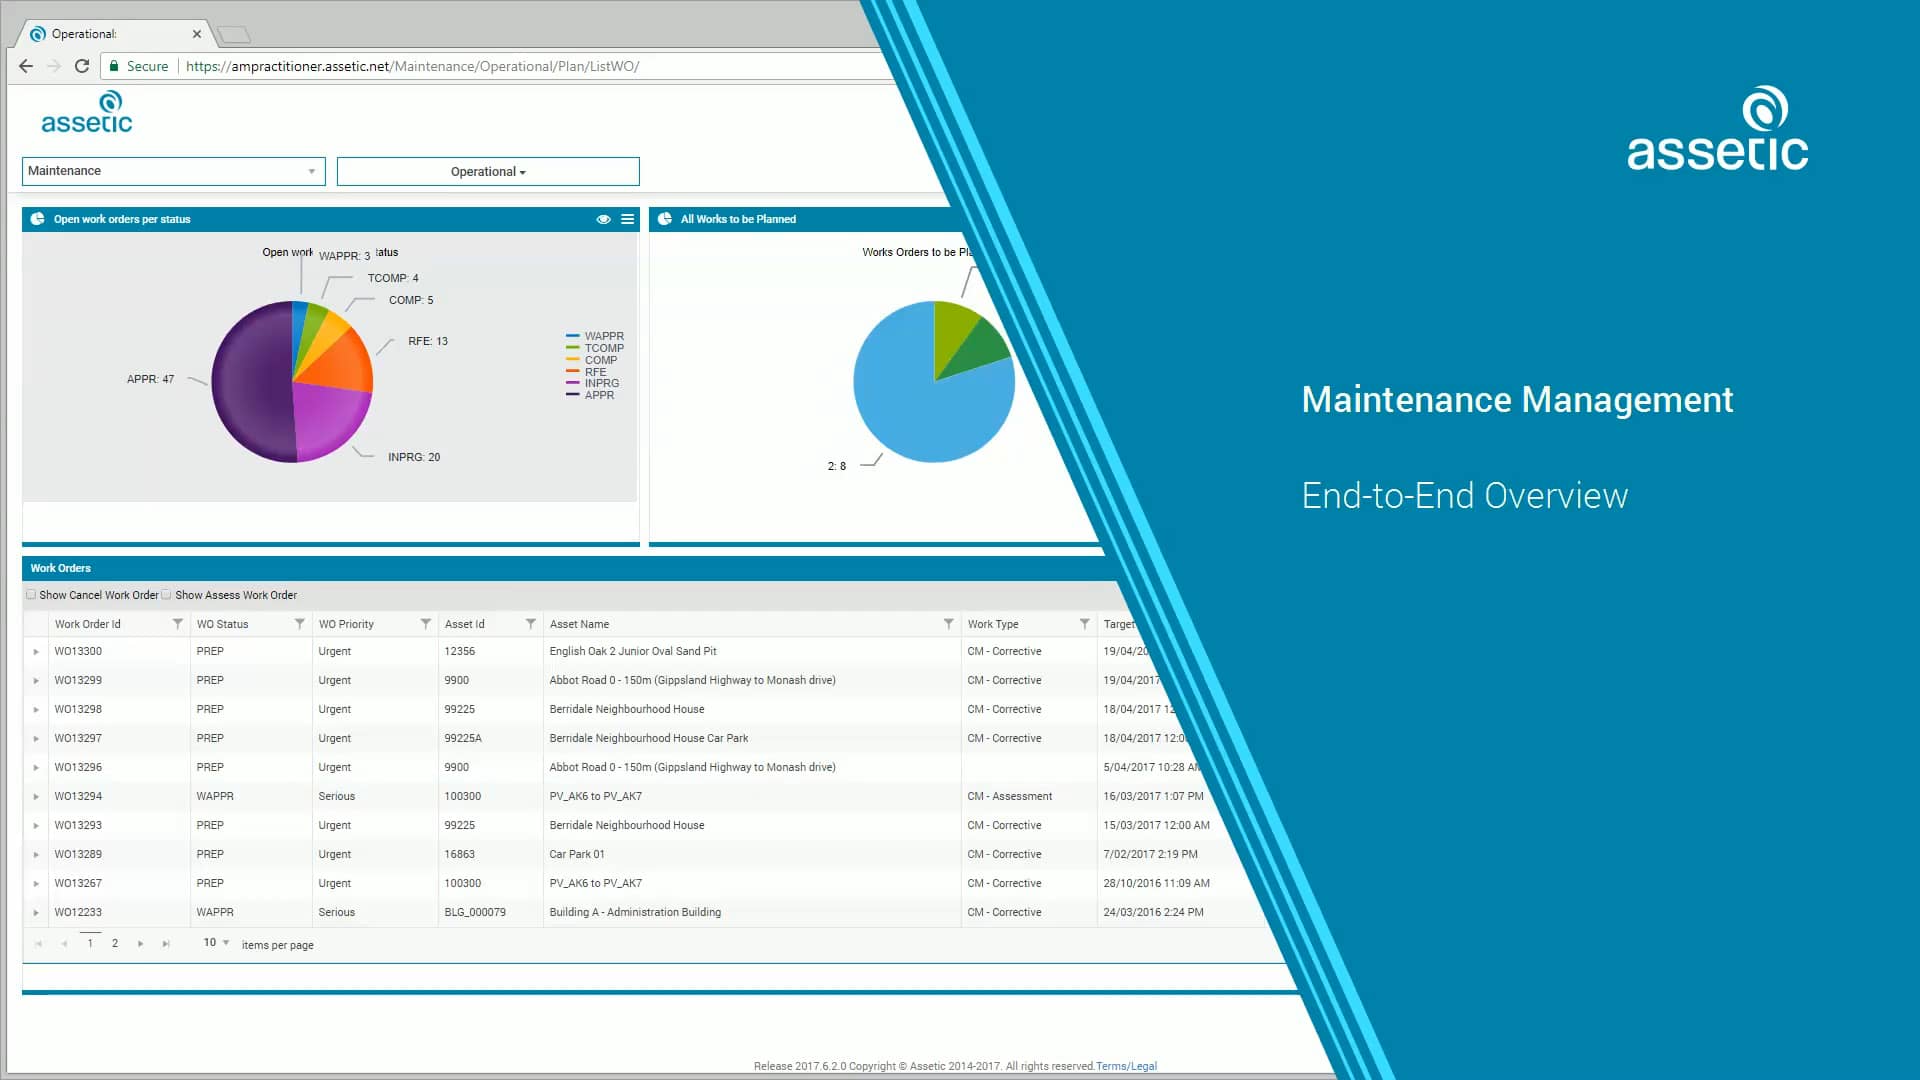
Task: Enable Show Cancel Work Order
Action: coord(30,594)
